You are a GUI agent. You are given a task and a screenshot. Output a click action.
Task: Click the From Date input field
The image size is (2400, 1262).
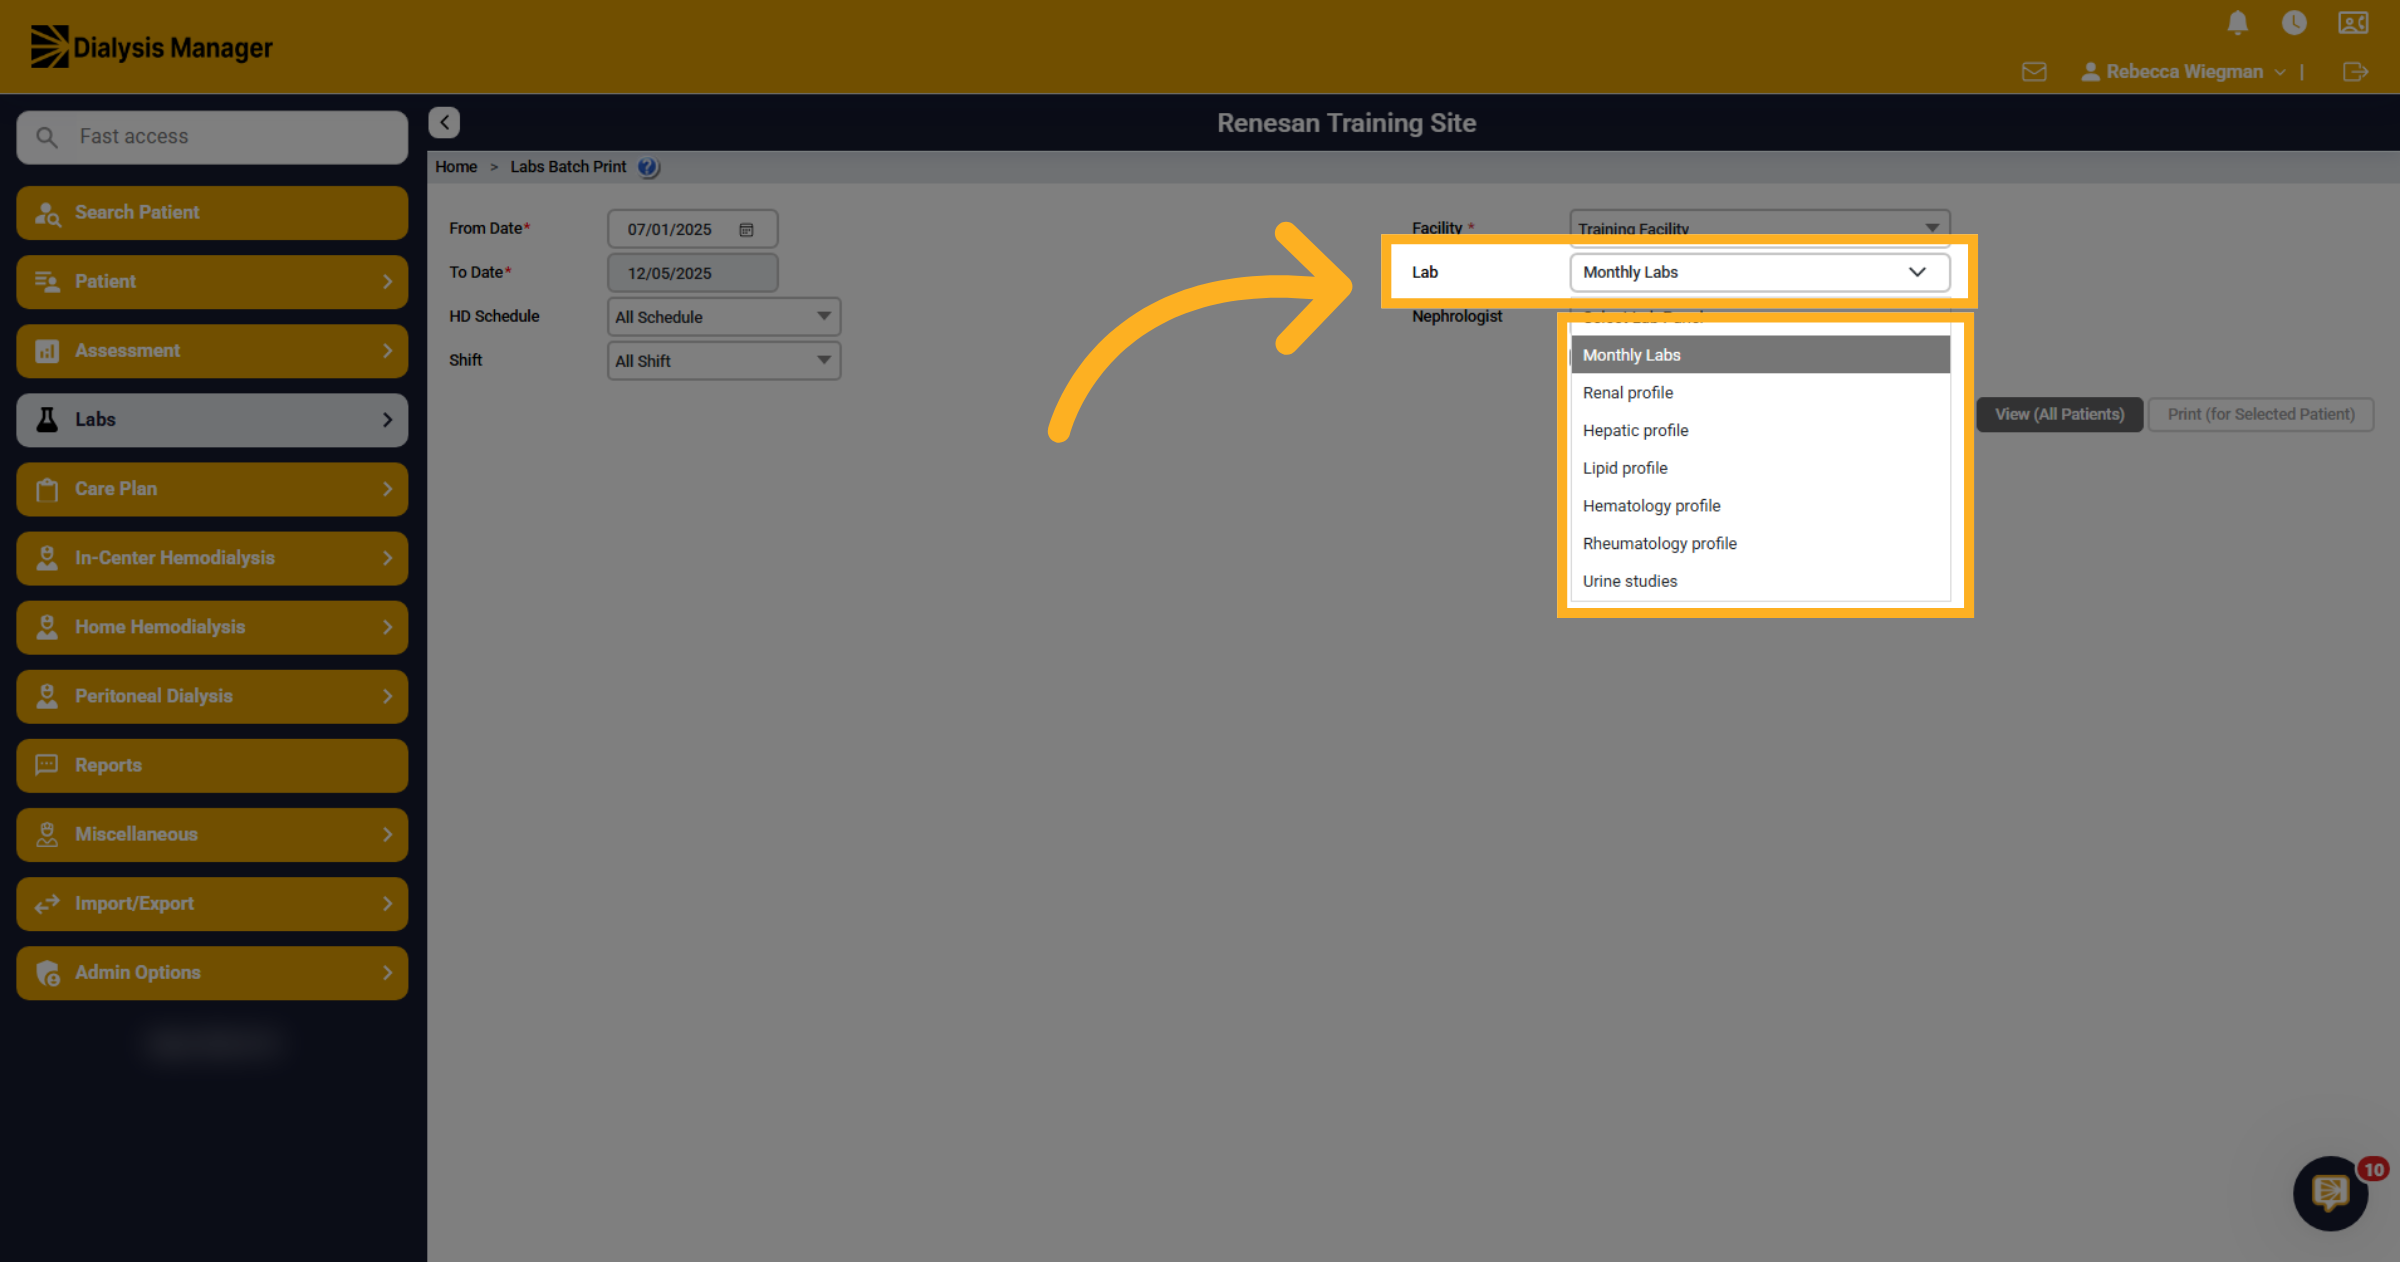pyautogui.click(x=692, y=229)
